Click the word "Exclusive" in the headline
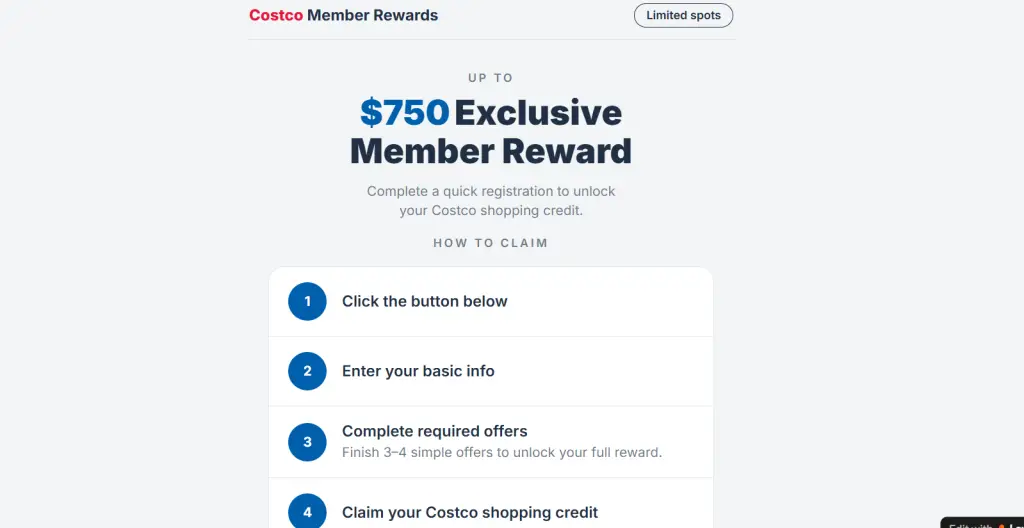Viewport: 1024px width, 528px height. [x=538, y=113]
